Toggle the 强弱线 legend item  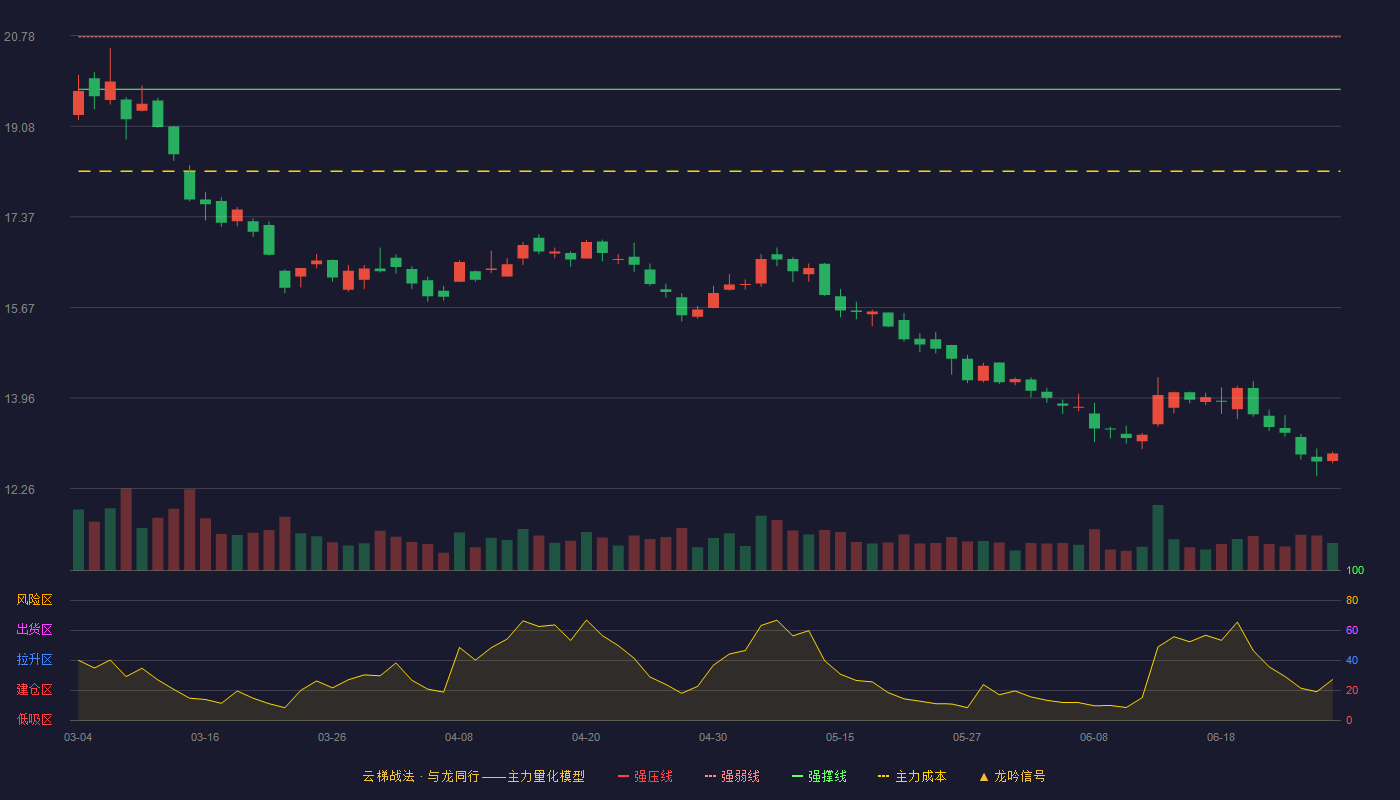[x=732, y=776]
